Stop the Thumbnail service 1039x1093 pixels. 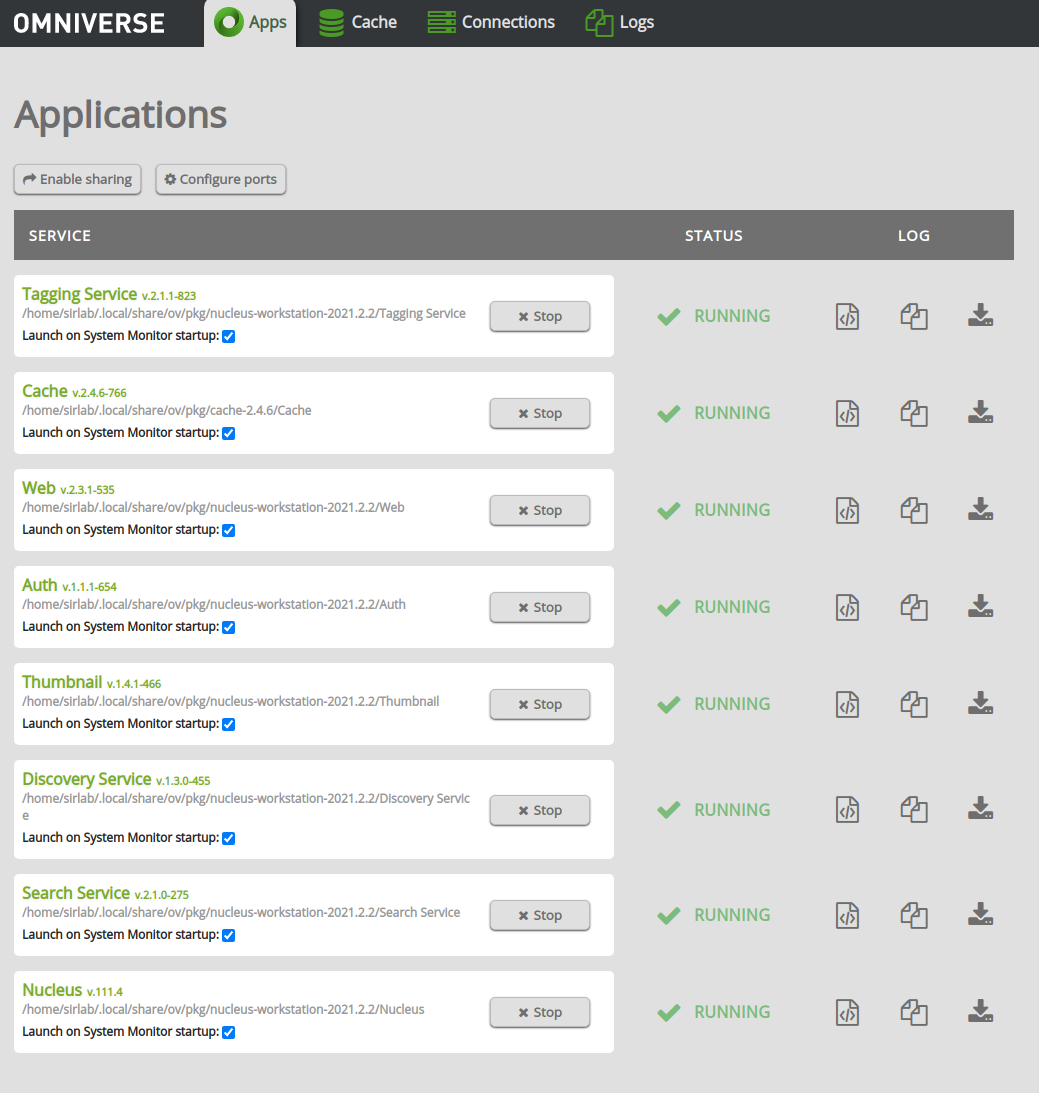click(539, 704)
